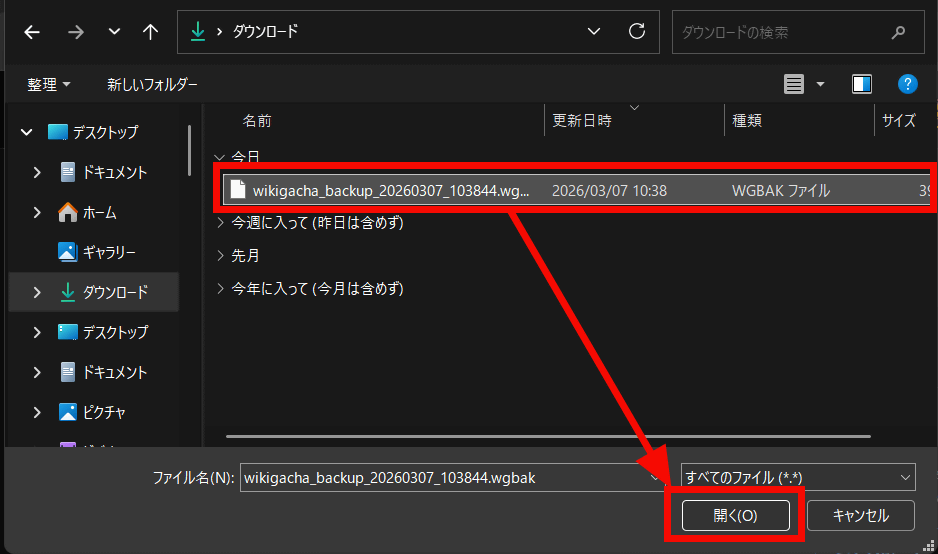The image size is (938, 554).
Task: Go back with the left arrow button
Action: pos(32,32)
